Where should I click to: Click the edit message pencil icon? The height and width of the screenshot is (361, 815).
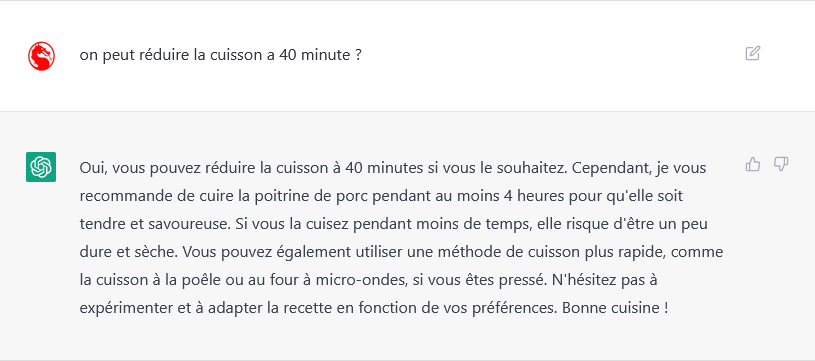click(x=753, y=54)
